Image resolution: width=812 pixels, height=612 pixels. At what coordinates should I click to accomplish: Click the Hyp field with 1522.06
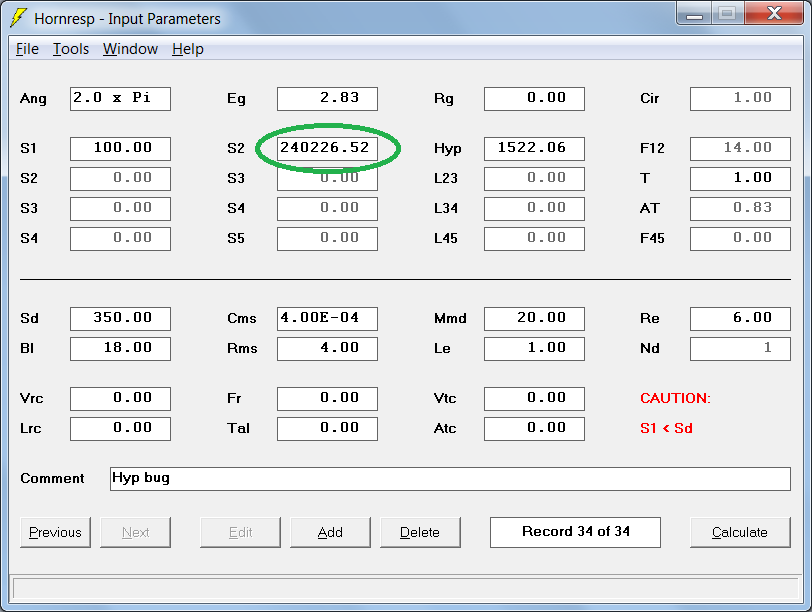(534, 149)
